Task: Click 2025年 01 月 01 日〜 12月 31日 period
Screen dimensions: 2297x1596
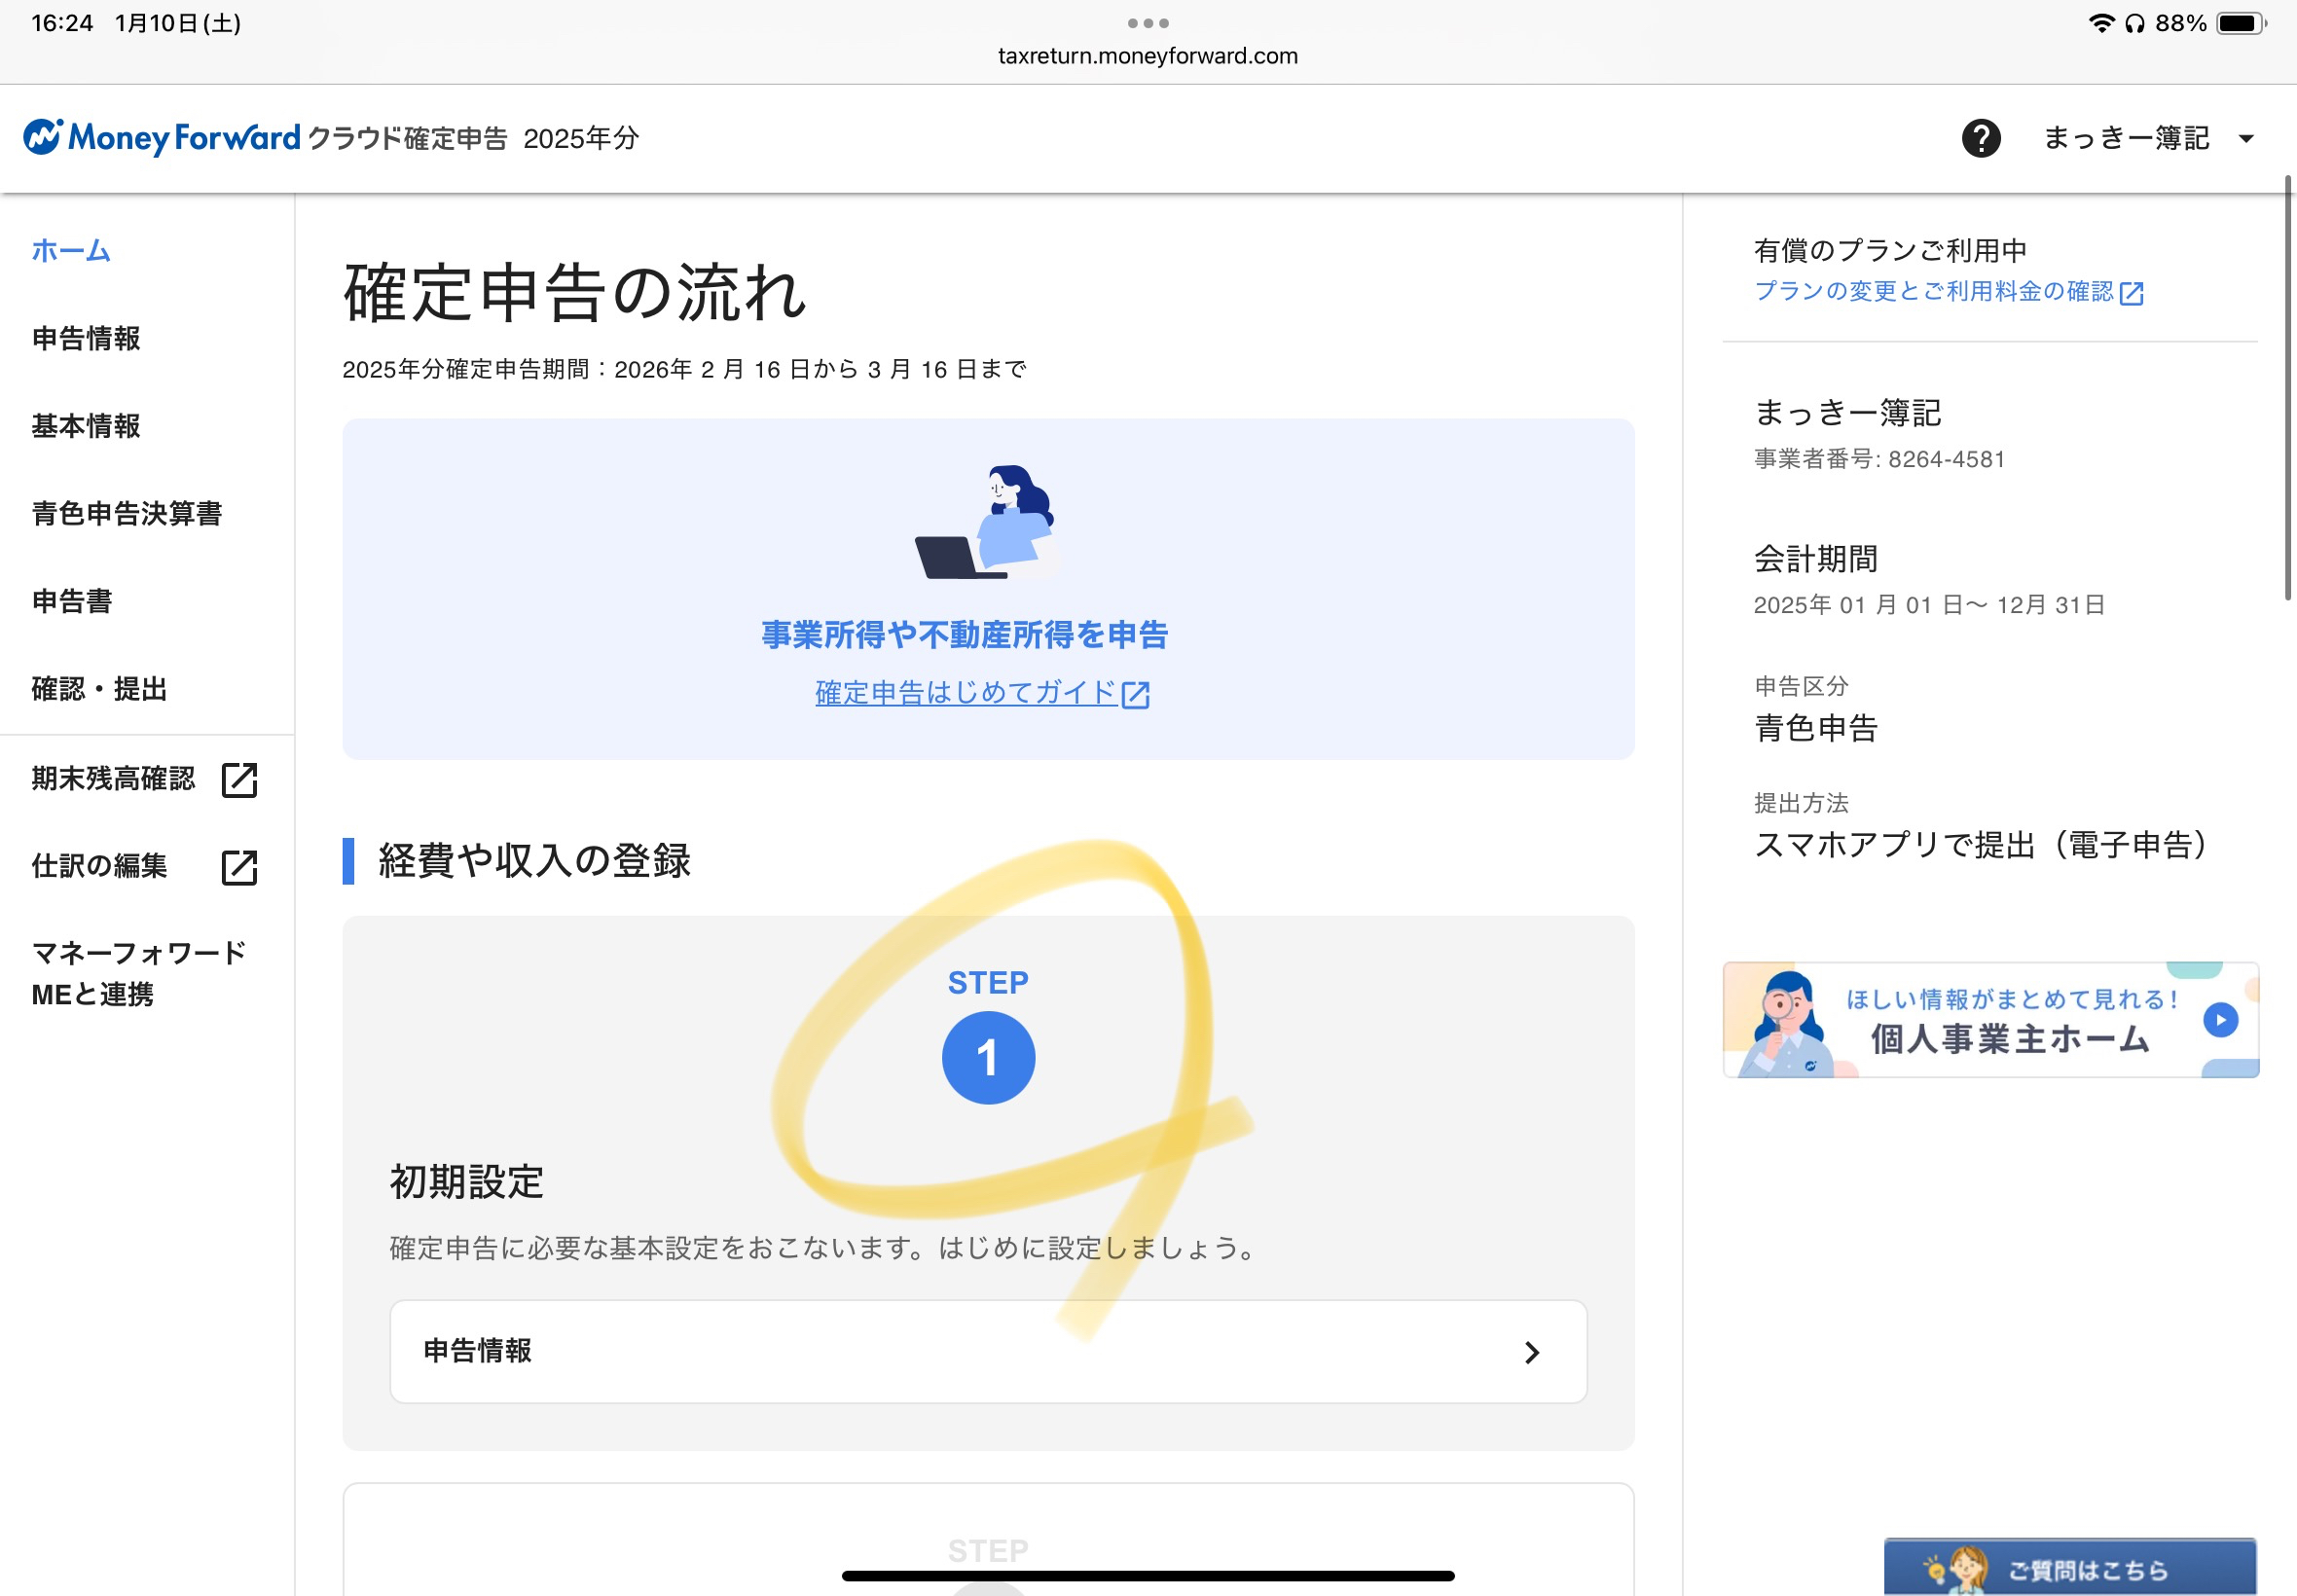Action: pyautogui.click(x=1929, y=604)
